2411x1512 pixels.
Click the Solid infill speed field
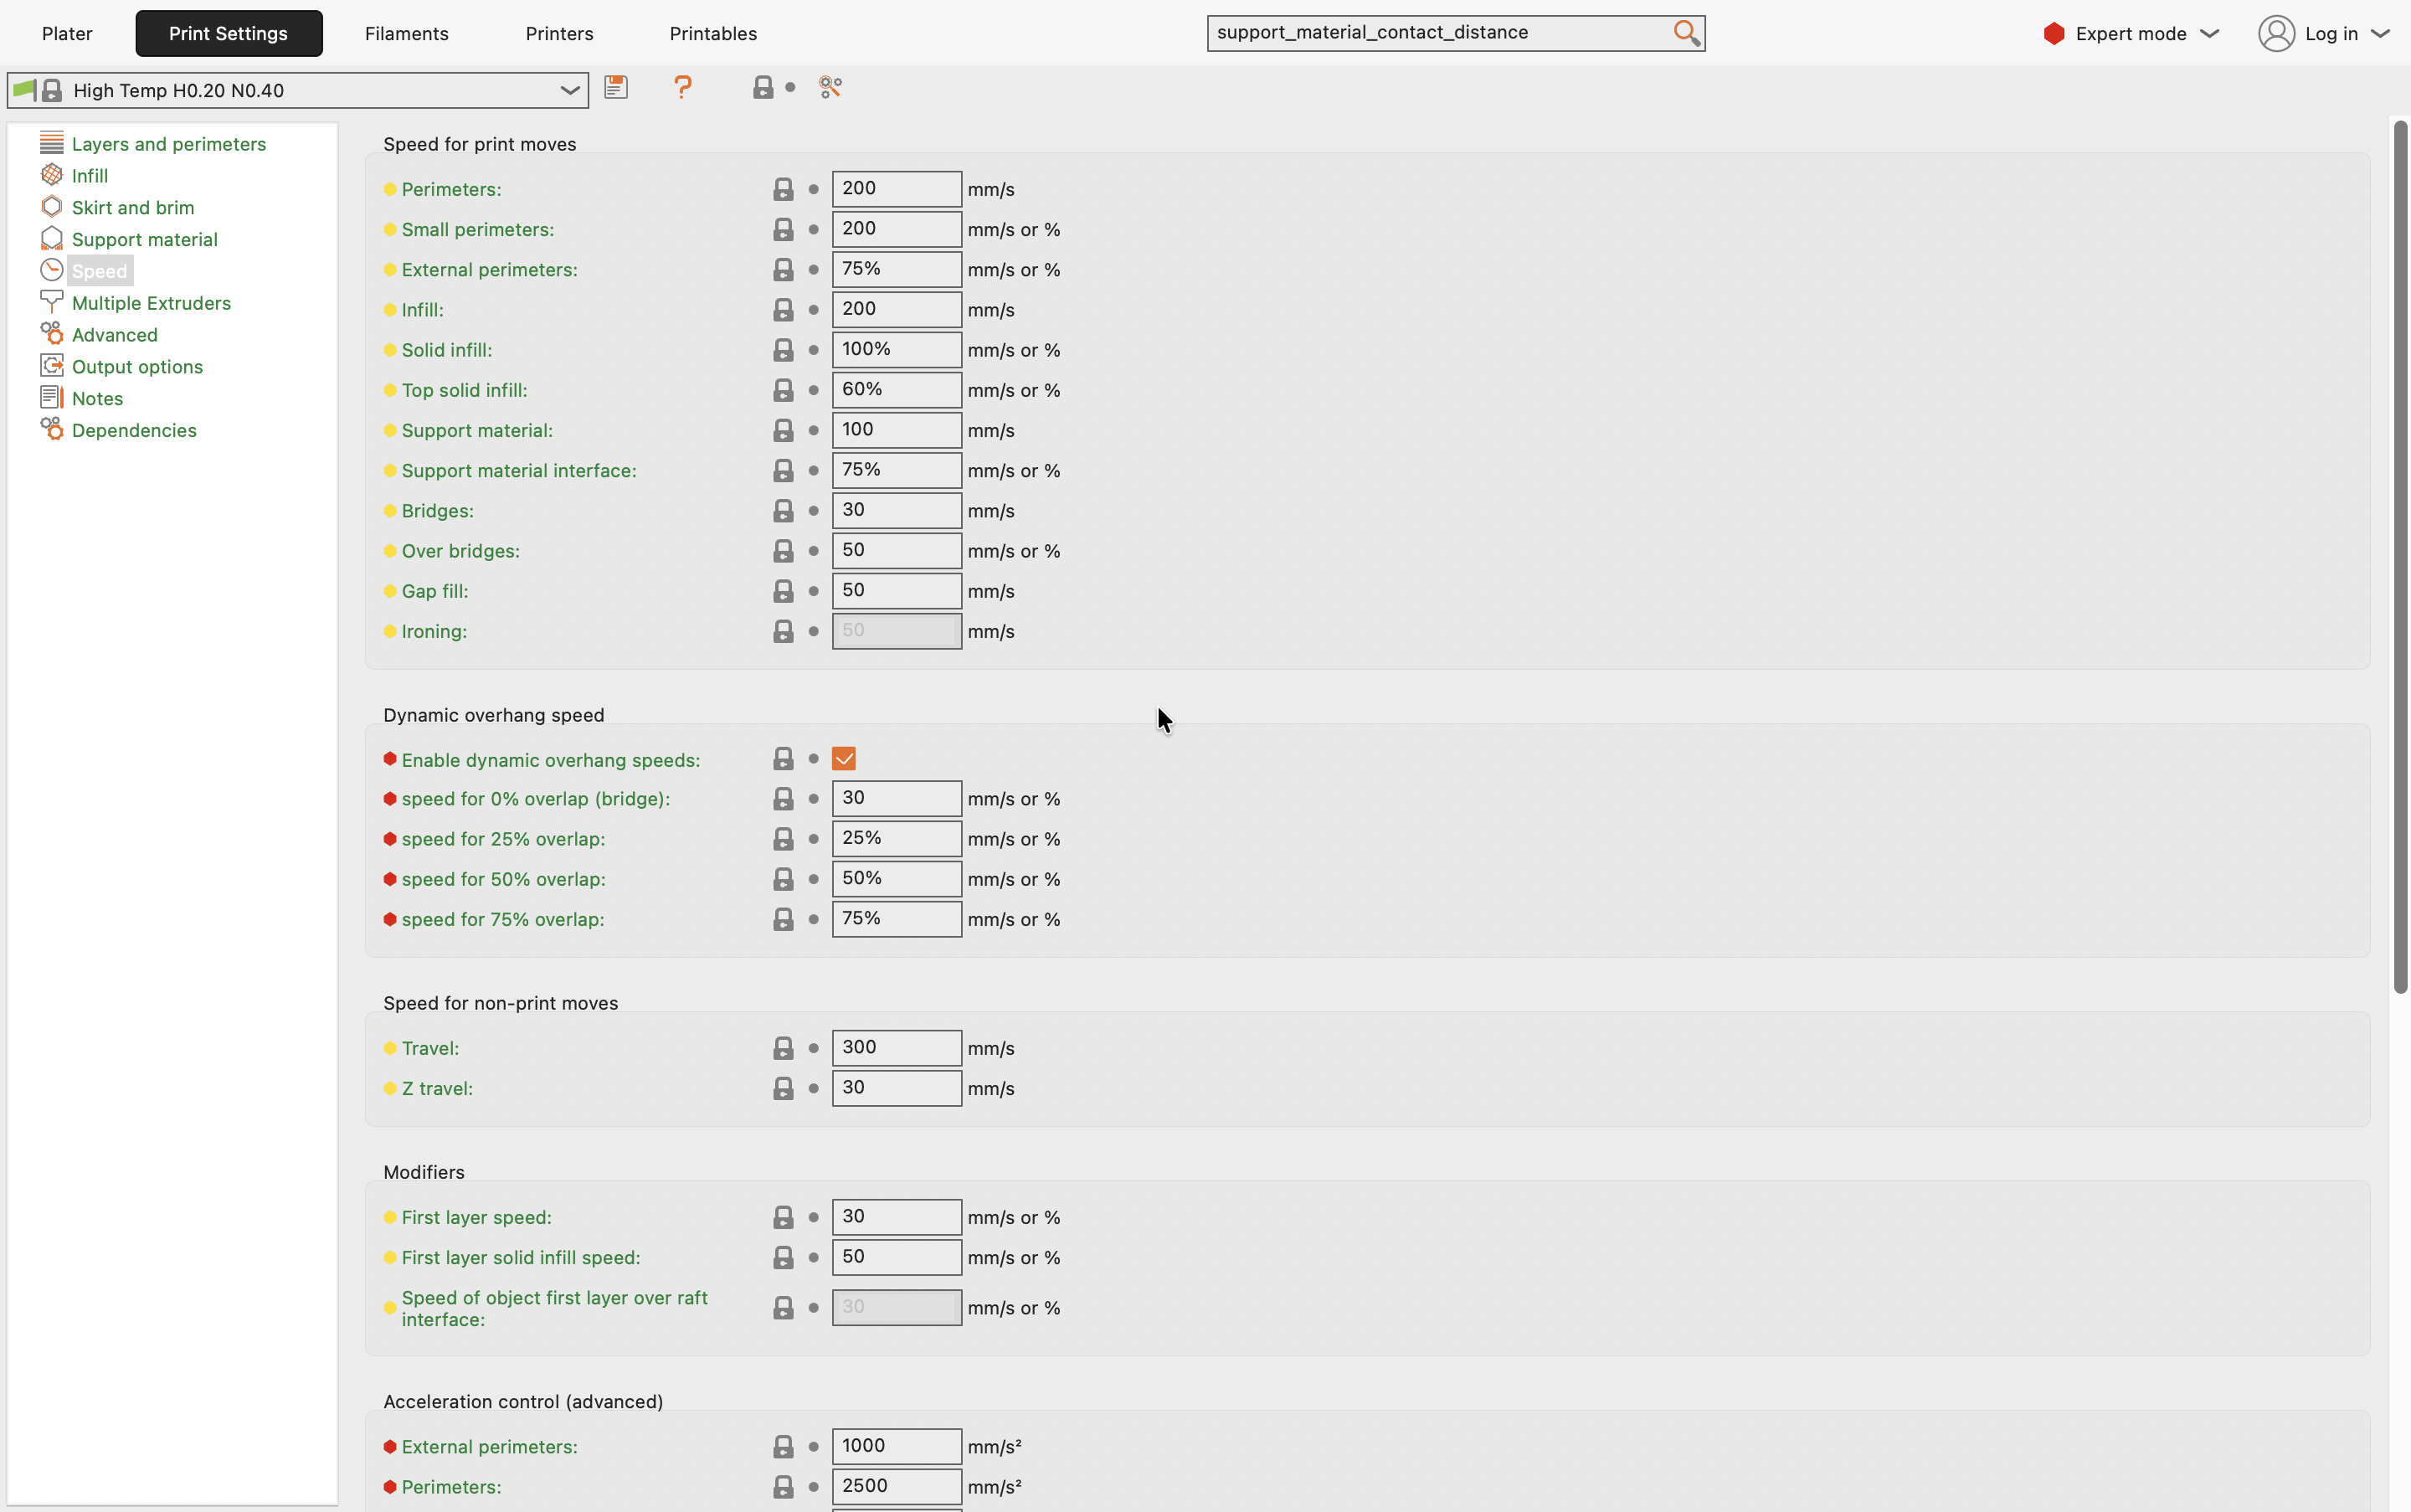pyautogui.click(x=897, y=350)
